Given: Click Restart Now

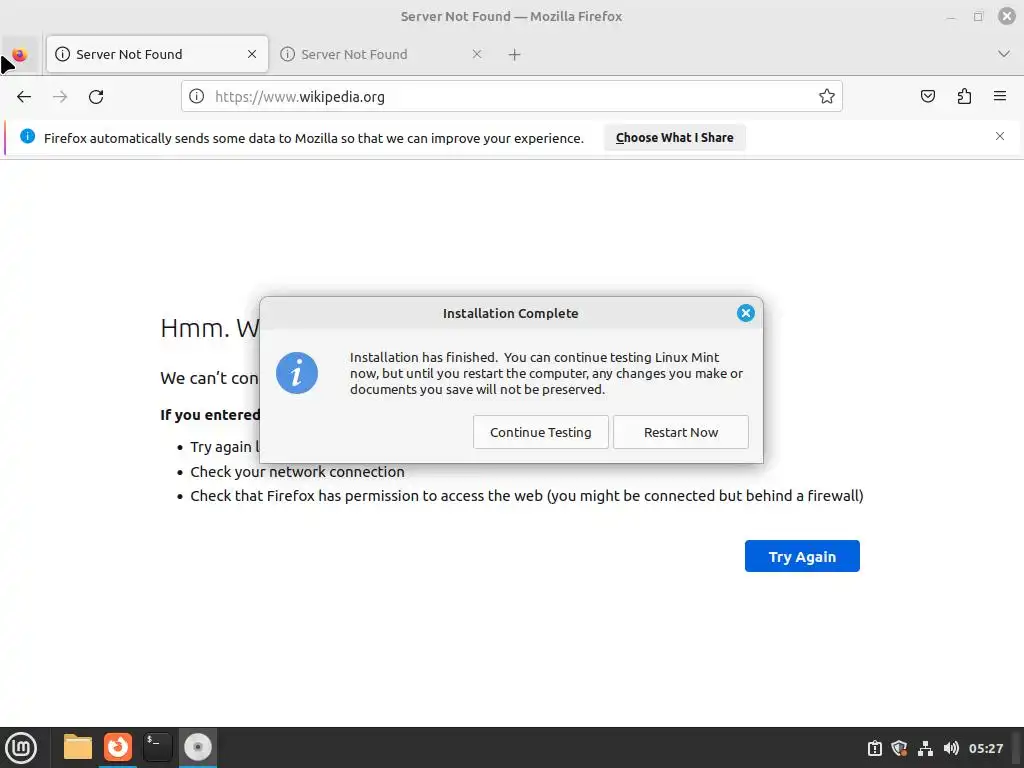Looking at the screenshot, I should click(680, 432).
